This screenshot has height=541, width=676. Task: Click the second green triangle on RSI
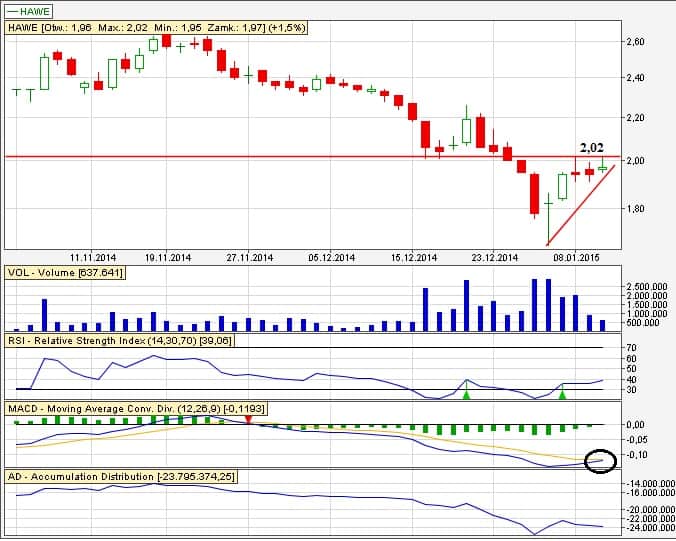(x=563, y=395)
